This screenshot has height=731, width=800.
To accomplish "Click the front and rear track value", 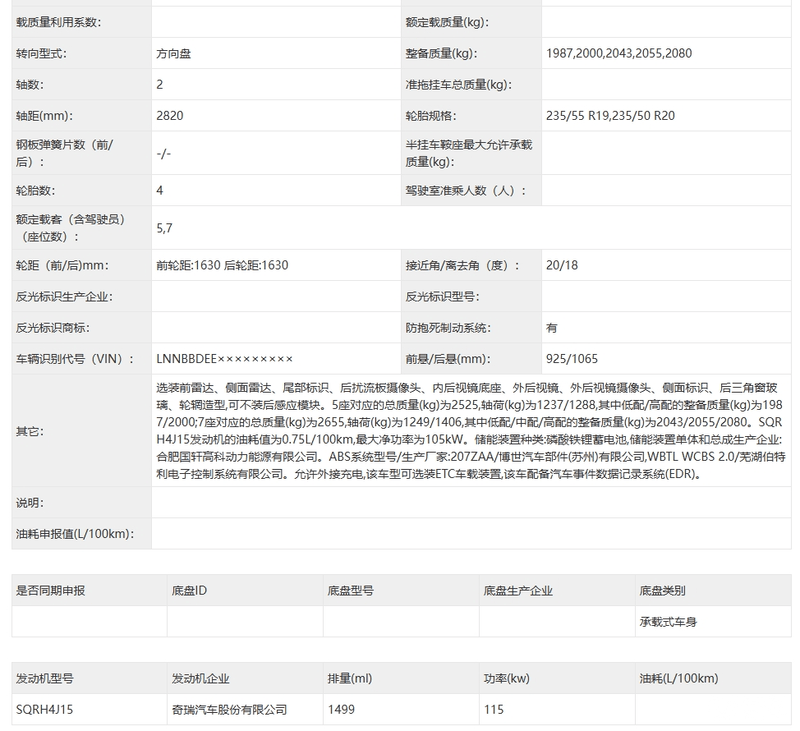I will click(x=222, y=266).
